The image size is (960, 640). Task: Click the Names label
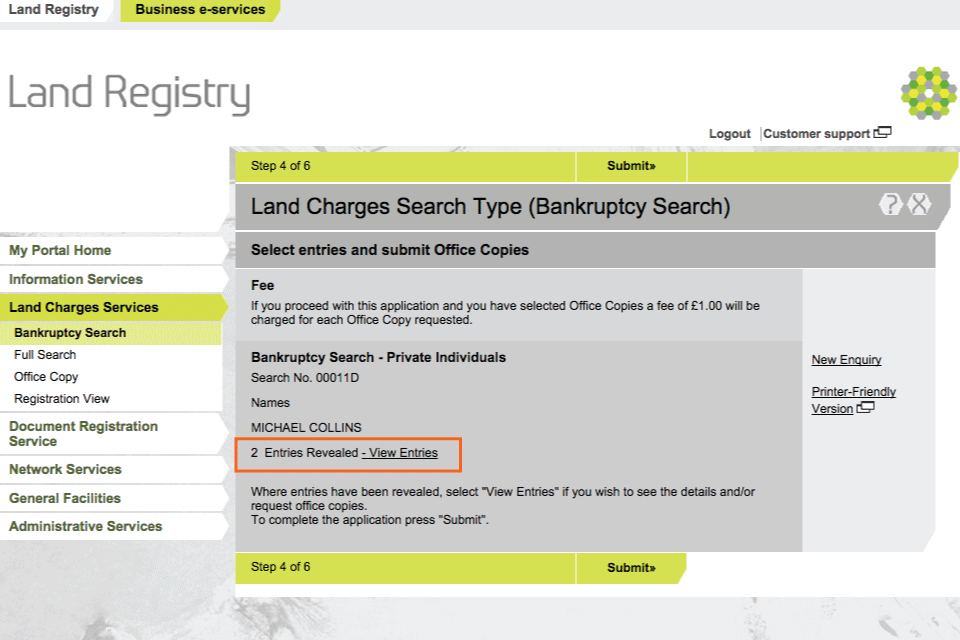click(270, 403)
